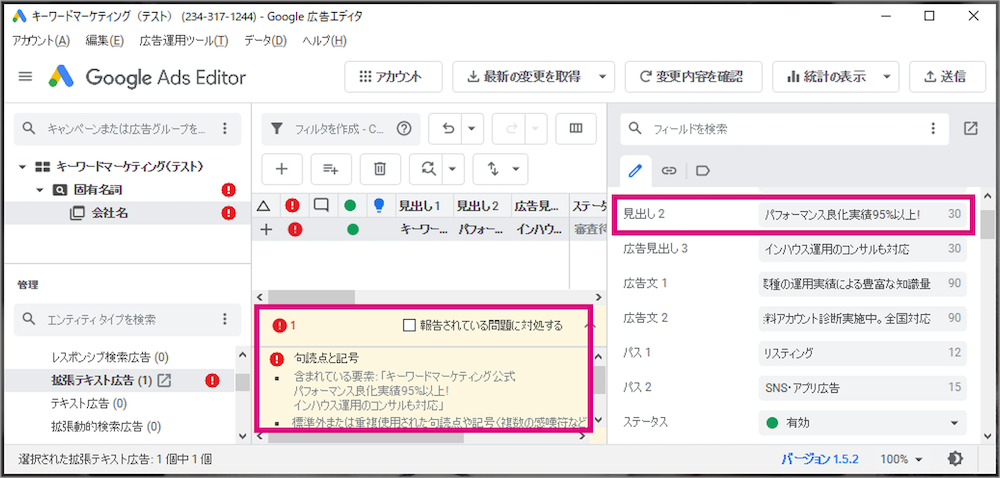This screenshot has height=478, width=1000.
Task: Click the error panel horizontal scrollbar thumb
Action: (366, 438)
